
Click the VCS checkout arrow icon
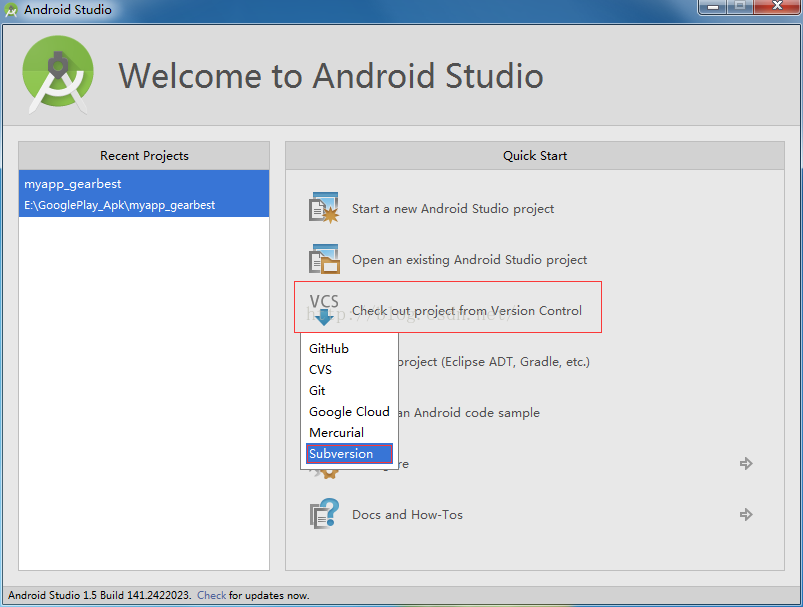pos(324,309)
